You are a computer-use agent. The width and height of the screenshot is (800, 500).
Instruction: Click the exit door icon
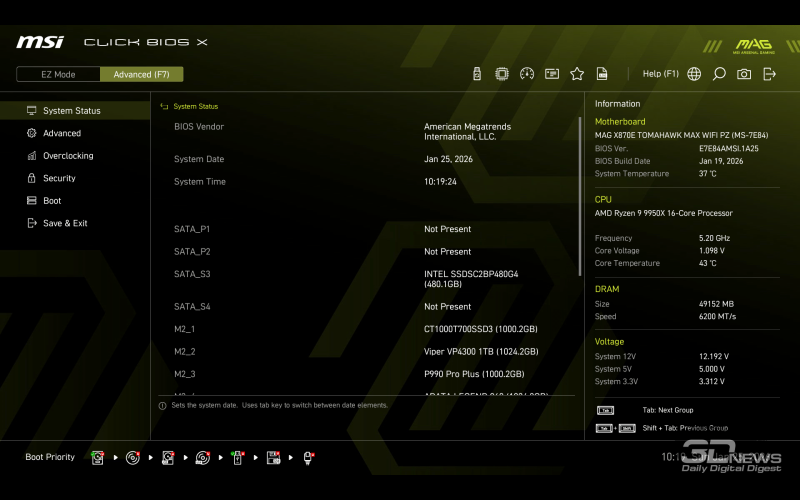point(769,74)
